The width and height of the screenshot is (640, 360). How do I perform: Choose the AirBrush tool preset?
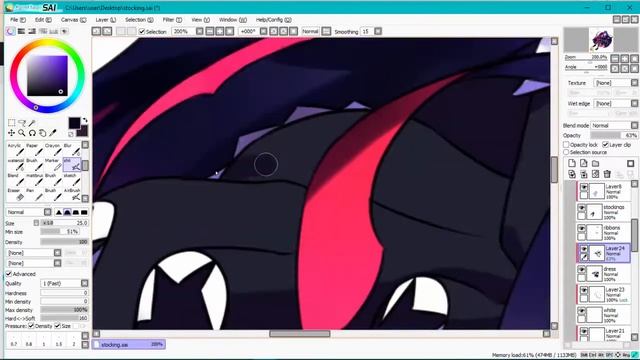pyautogui.click(x=71, y=194)
